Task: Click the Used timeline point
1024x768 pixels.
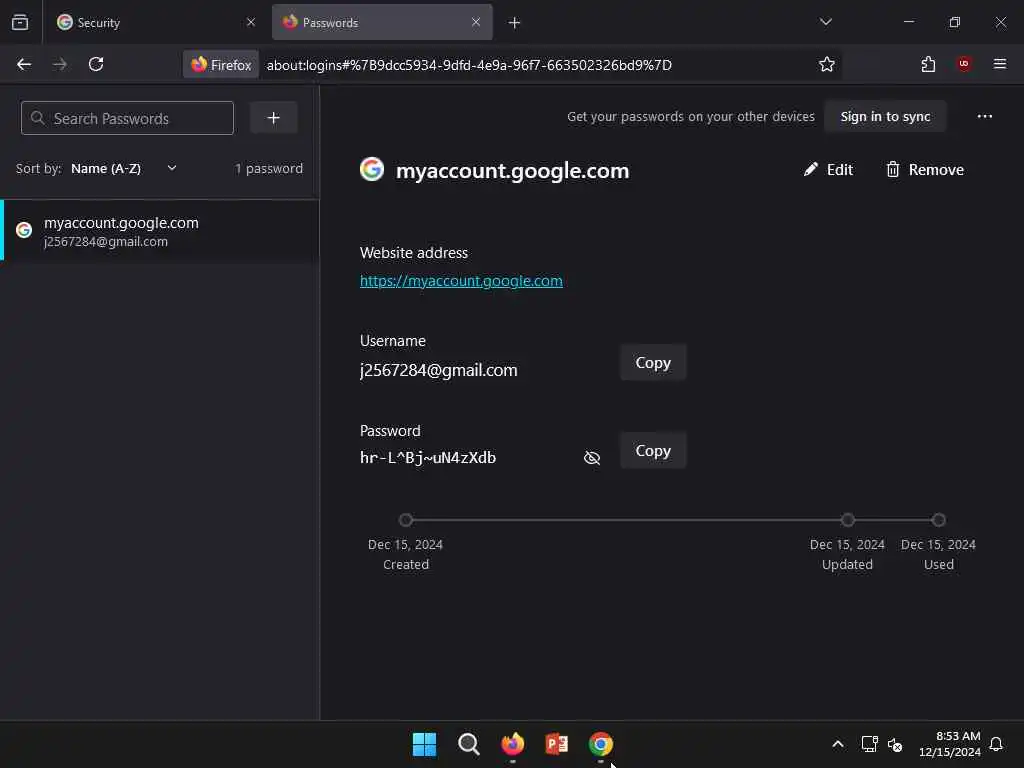Action: 938,520
